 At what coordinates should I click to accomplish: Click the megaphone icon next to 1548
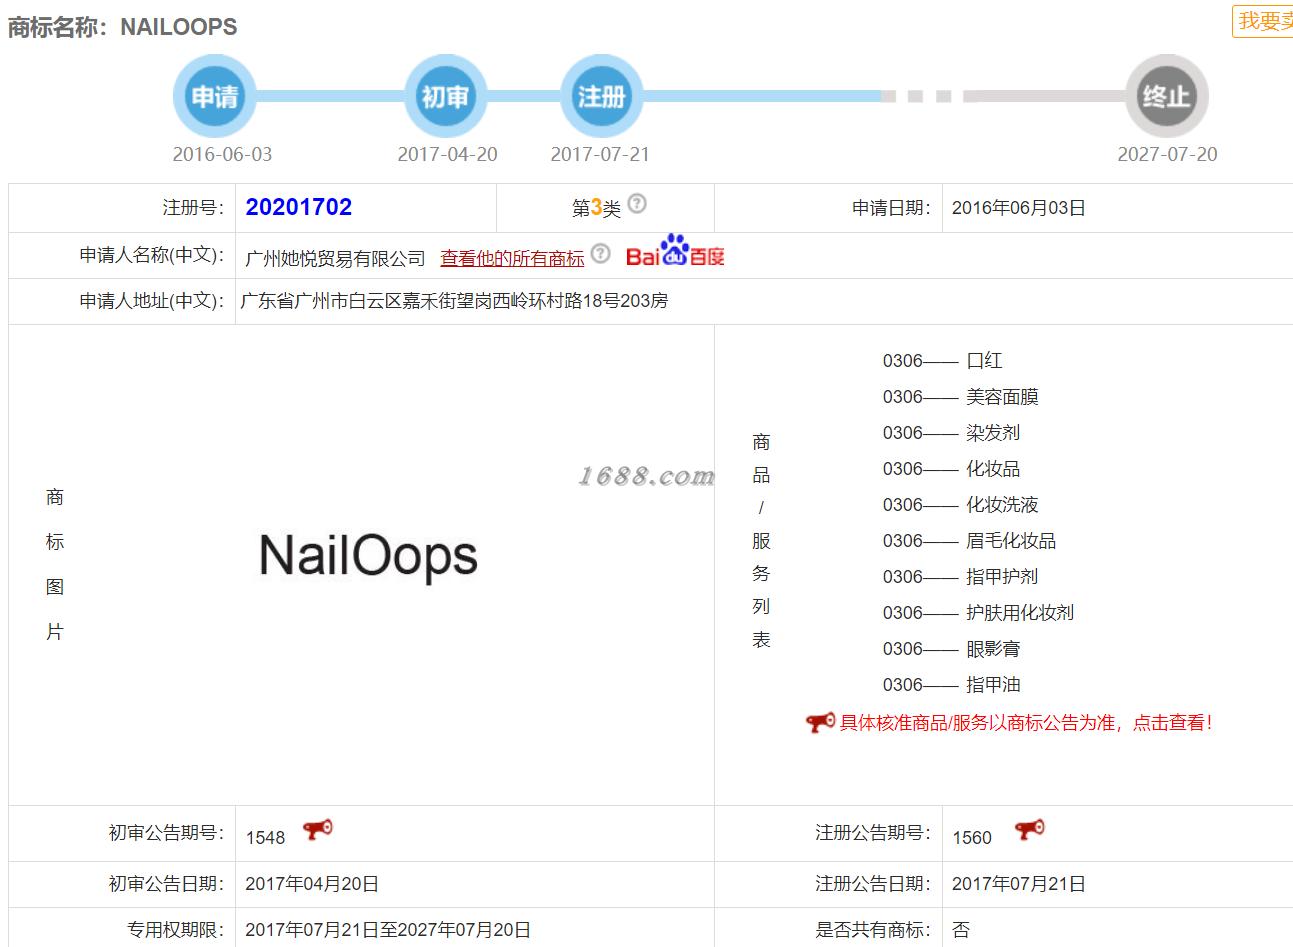point(318,830)
